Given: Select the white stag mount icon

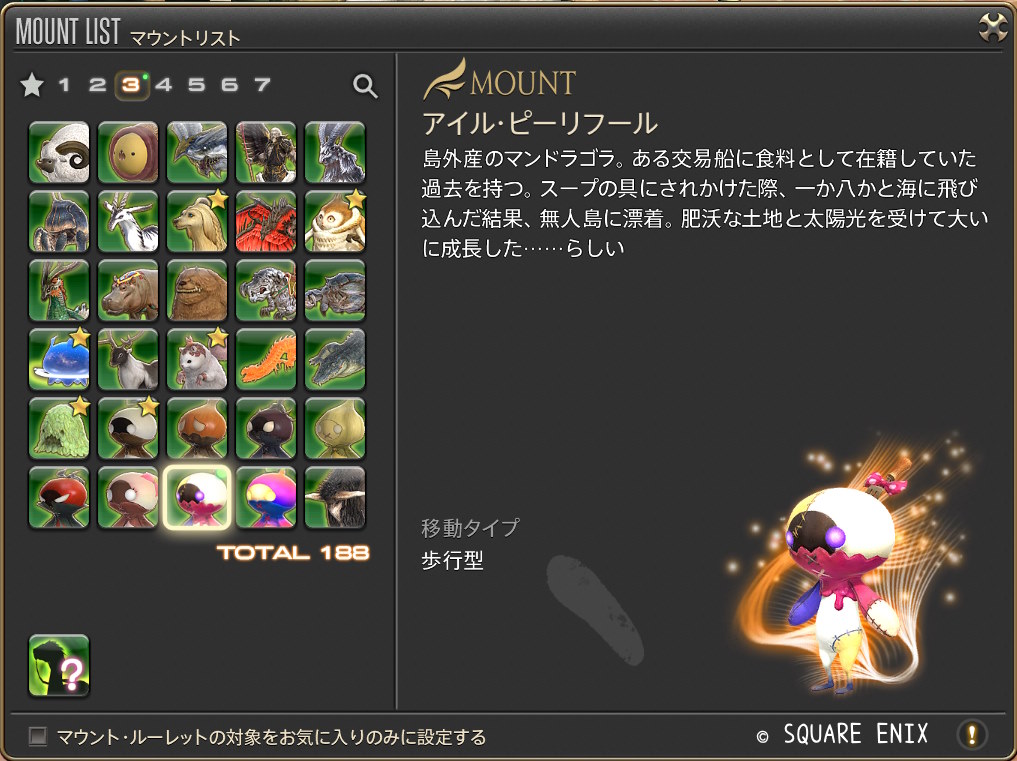Looking at the screenshot, I should 128,221.
